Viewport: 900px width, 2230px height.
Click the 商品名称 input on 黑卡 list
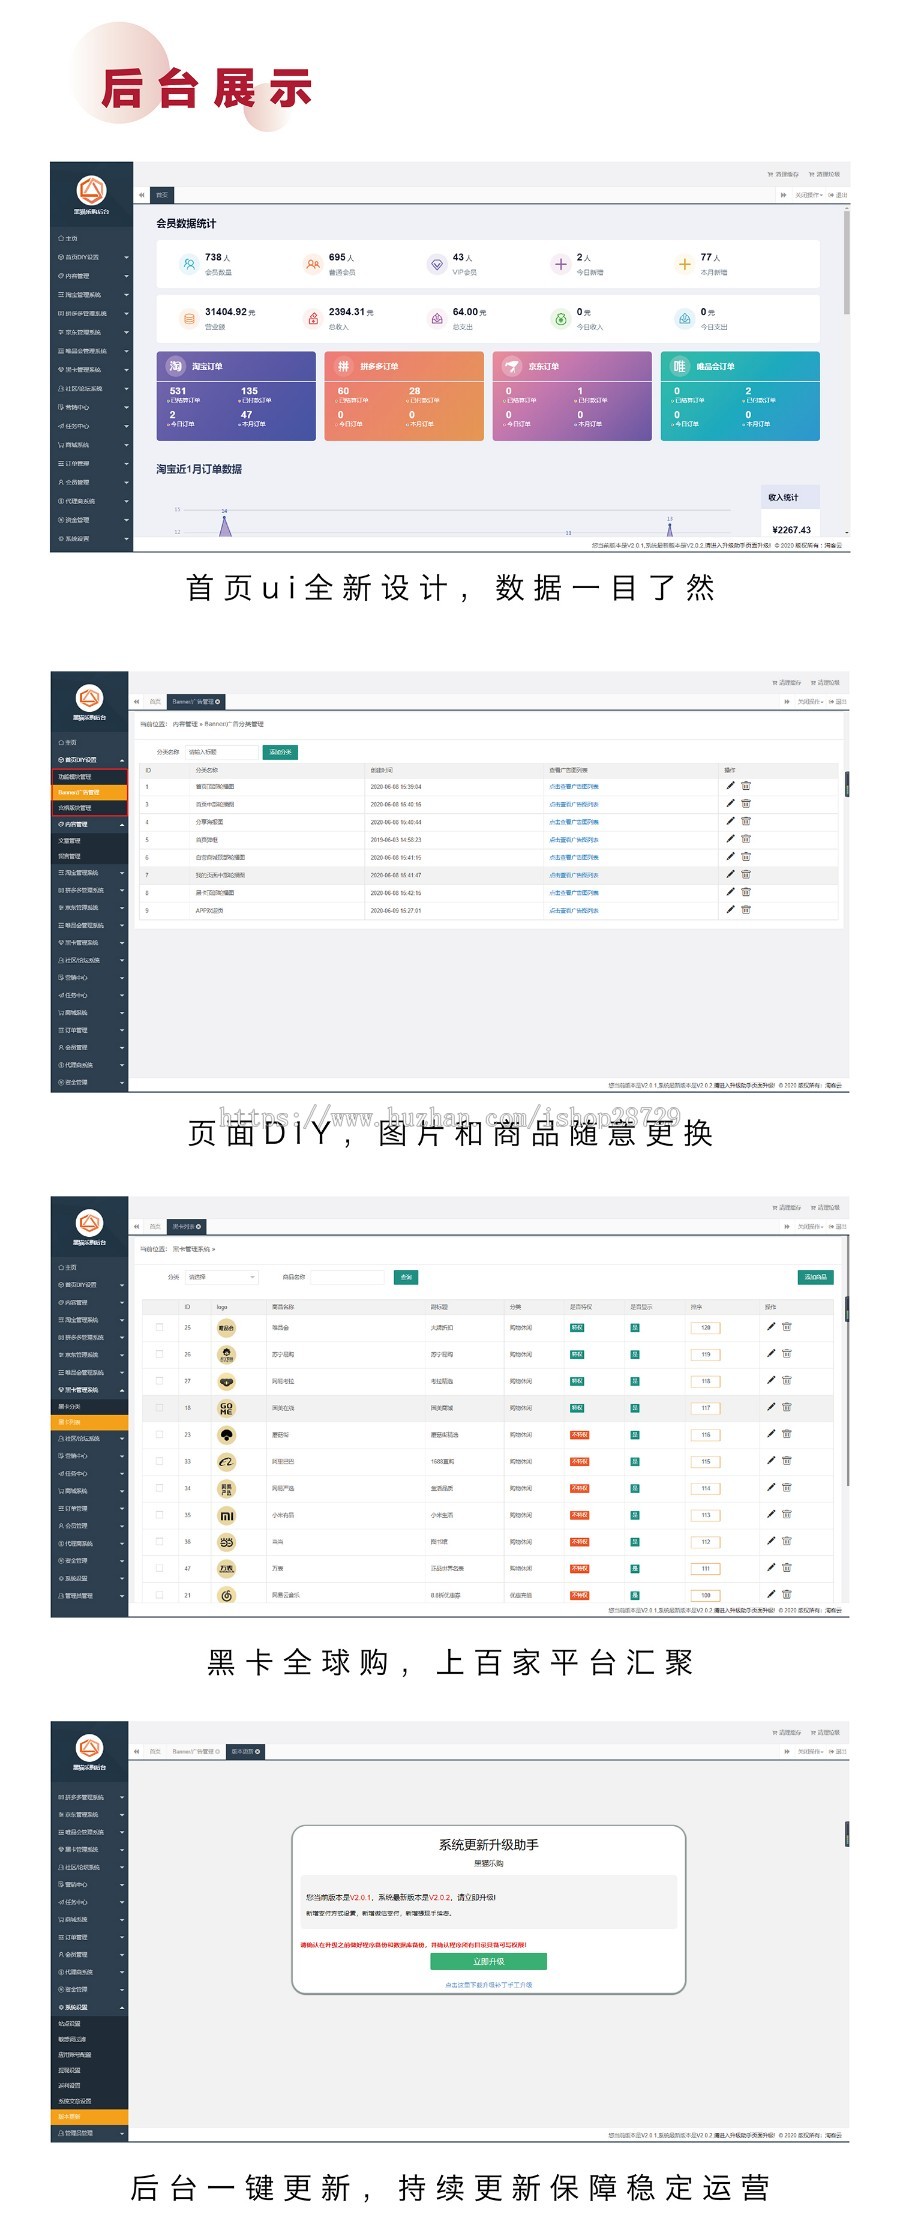pos(347,1277)
